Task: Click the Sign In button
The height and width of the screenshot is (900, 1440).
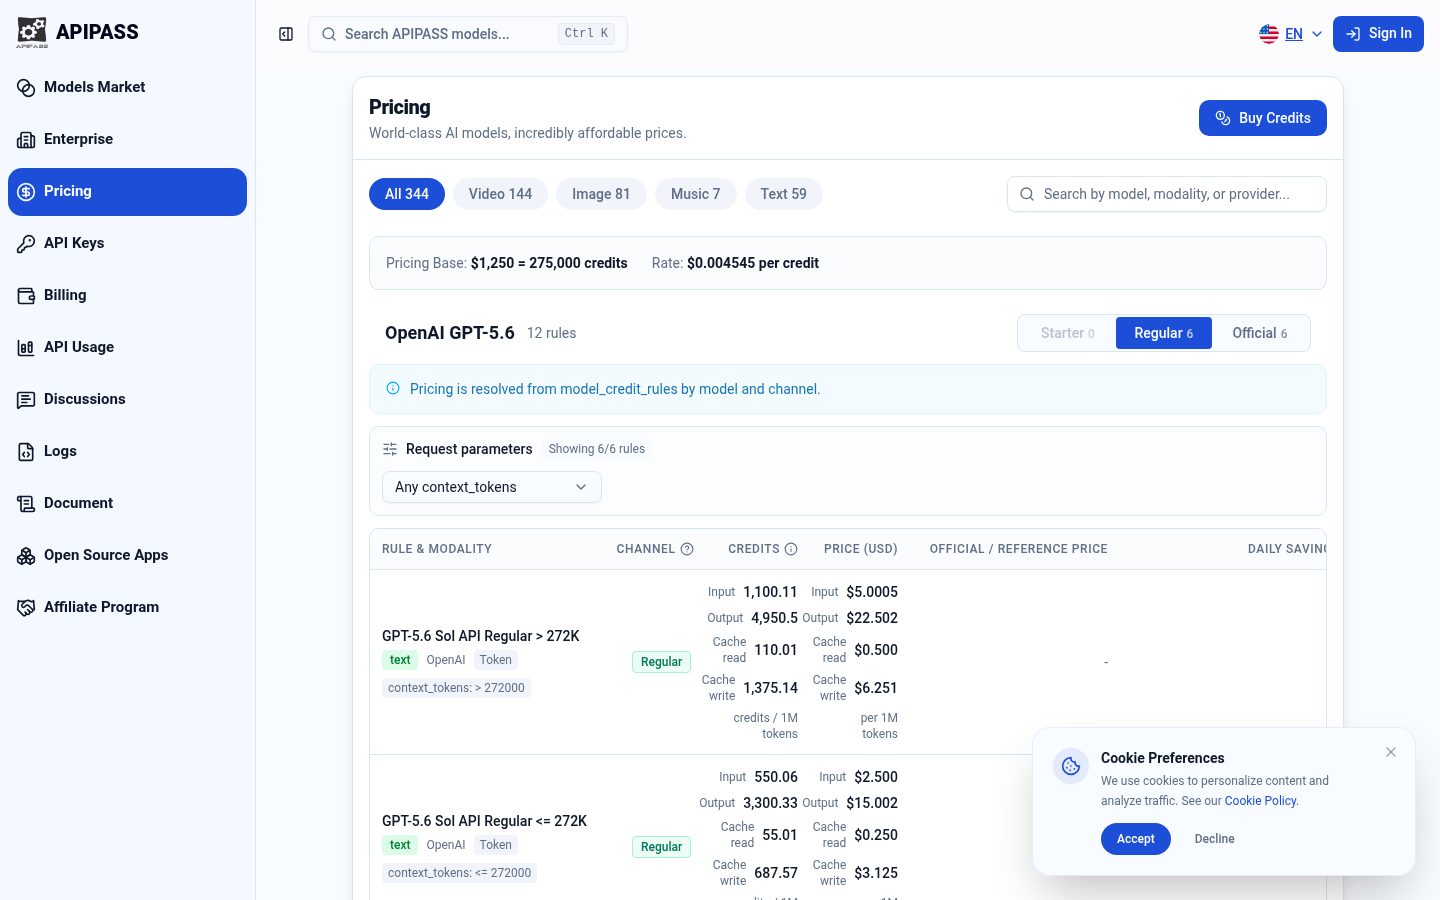Action: tap(1378, 34)
